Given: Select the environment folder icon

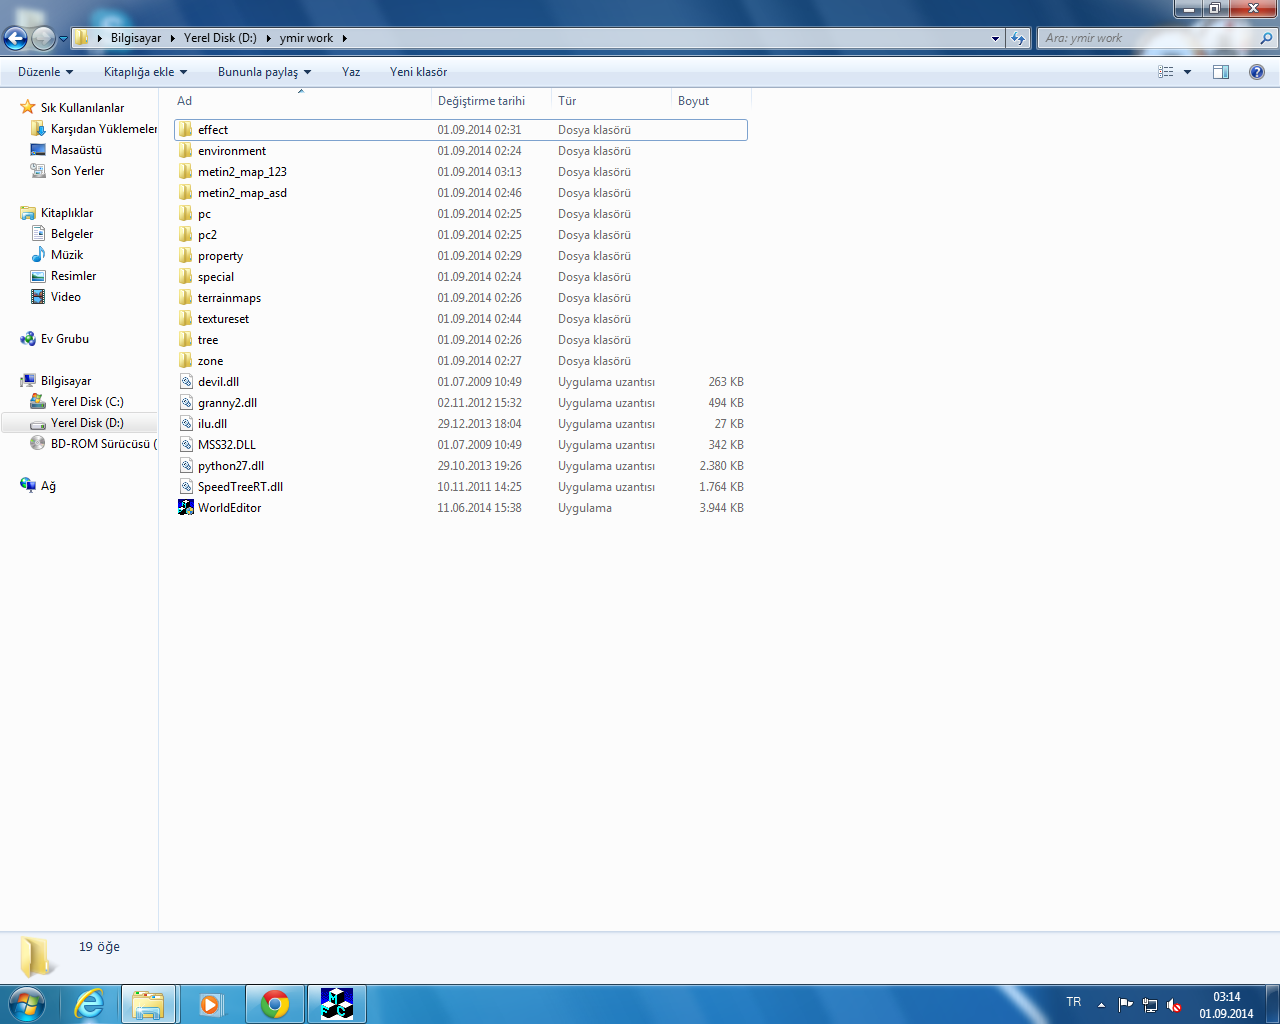Looking at the screenshot, I should coord(186,151).
